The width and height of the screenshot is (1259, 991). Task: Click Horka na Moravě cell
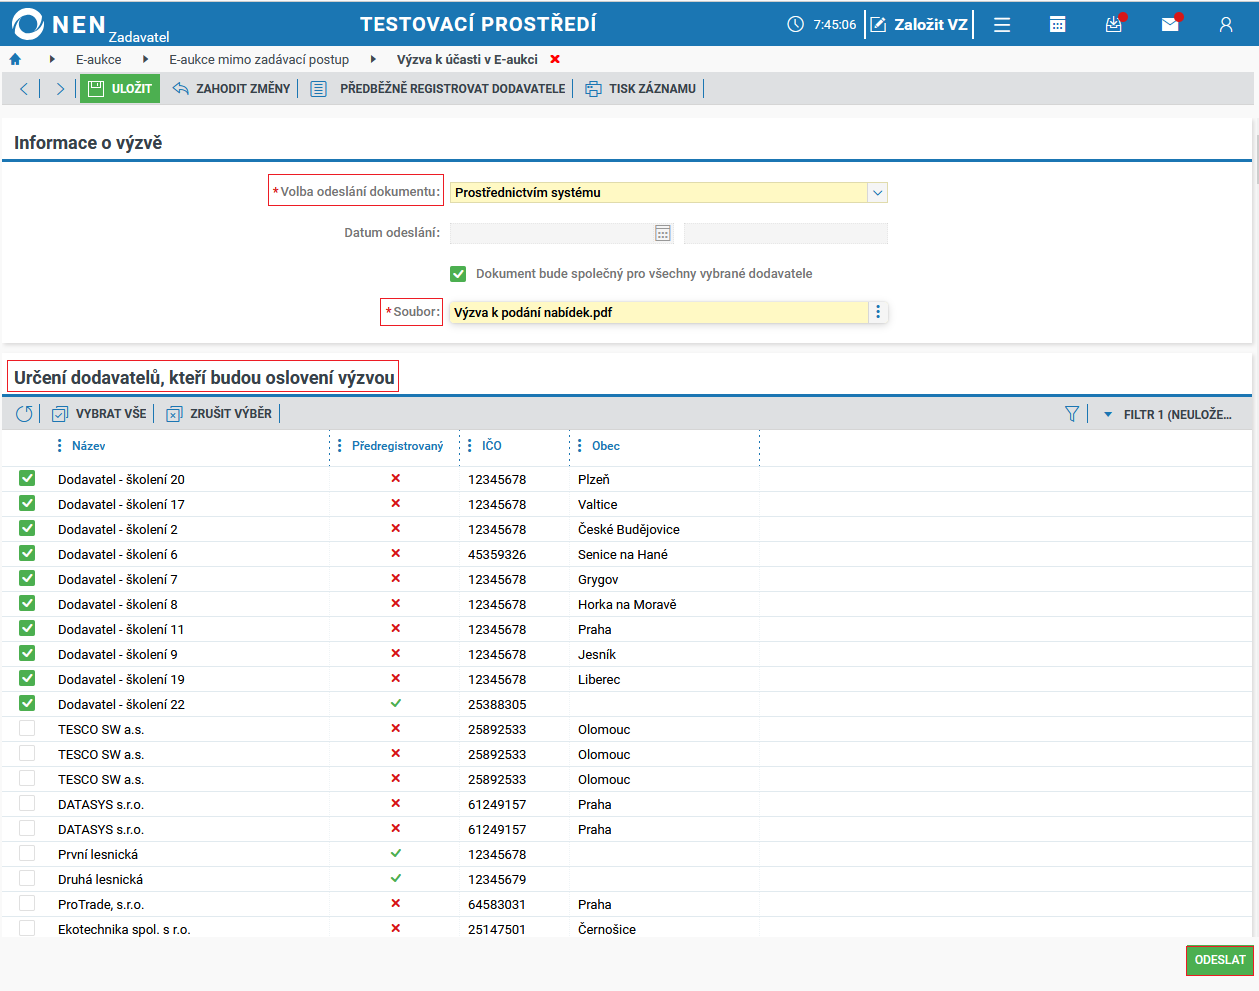pyautogui.click(x=627, y=604)
